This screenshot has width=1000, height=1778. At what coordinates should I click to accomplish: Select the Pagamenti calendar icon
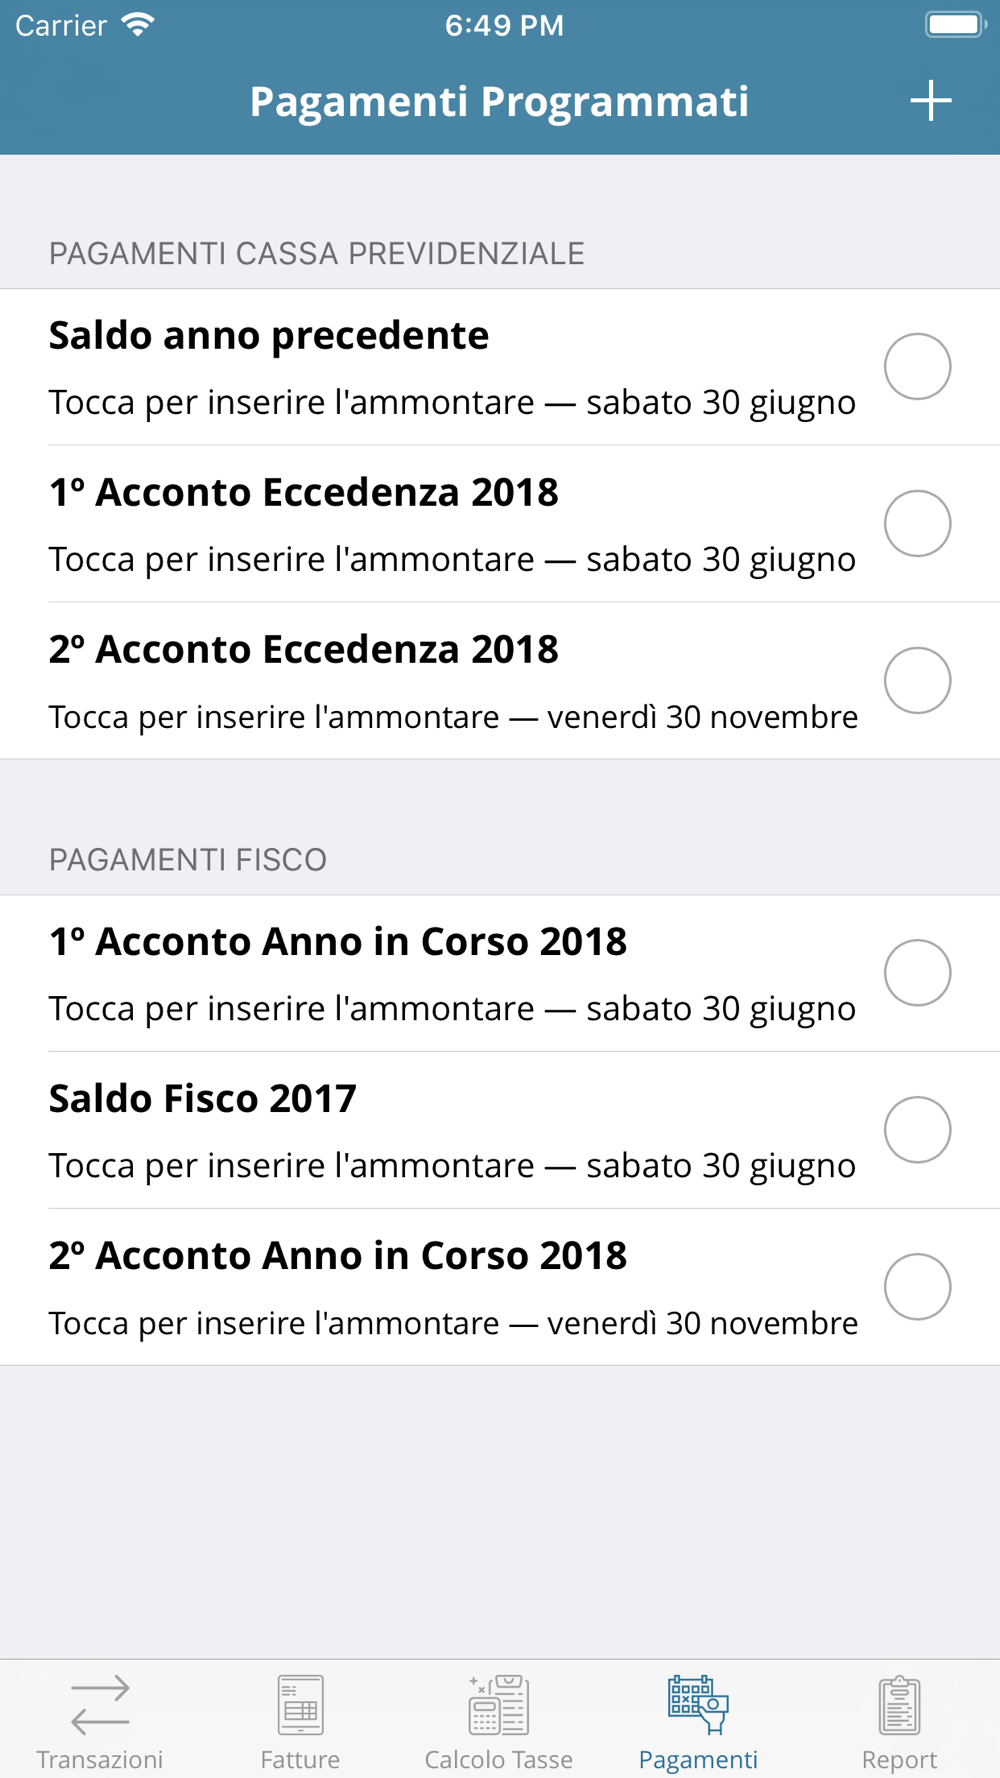click(698, 1704)
